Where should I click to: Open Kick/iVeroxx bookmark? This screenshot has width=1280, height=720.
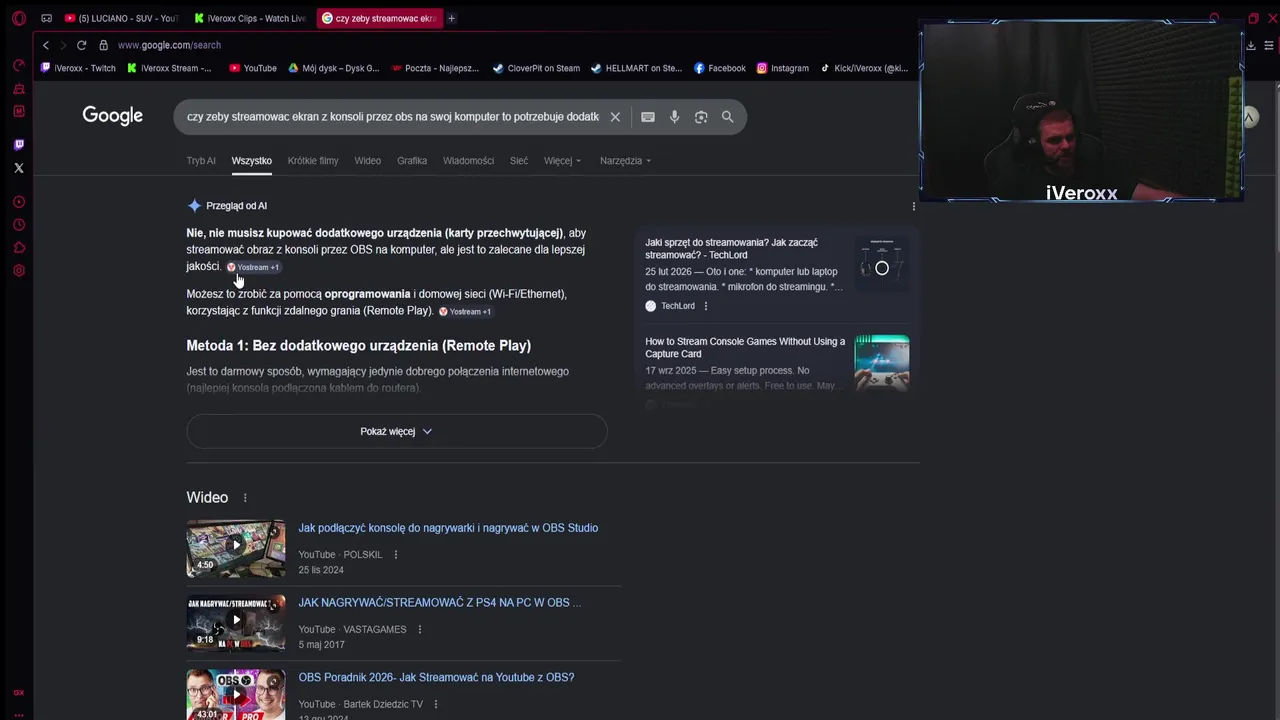click(x=864, y=69)
